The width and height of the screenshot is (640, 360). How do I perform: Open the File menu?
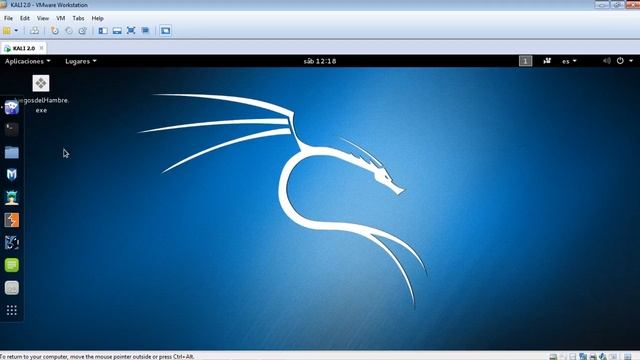8,18
